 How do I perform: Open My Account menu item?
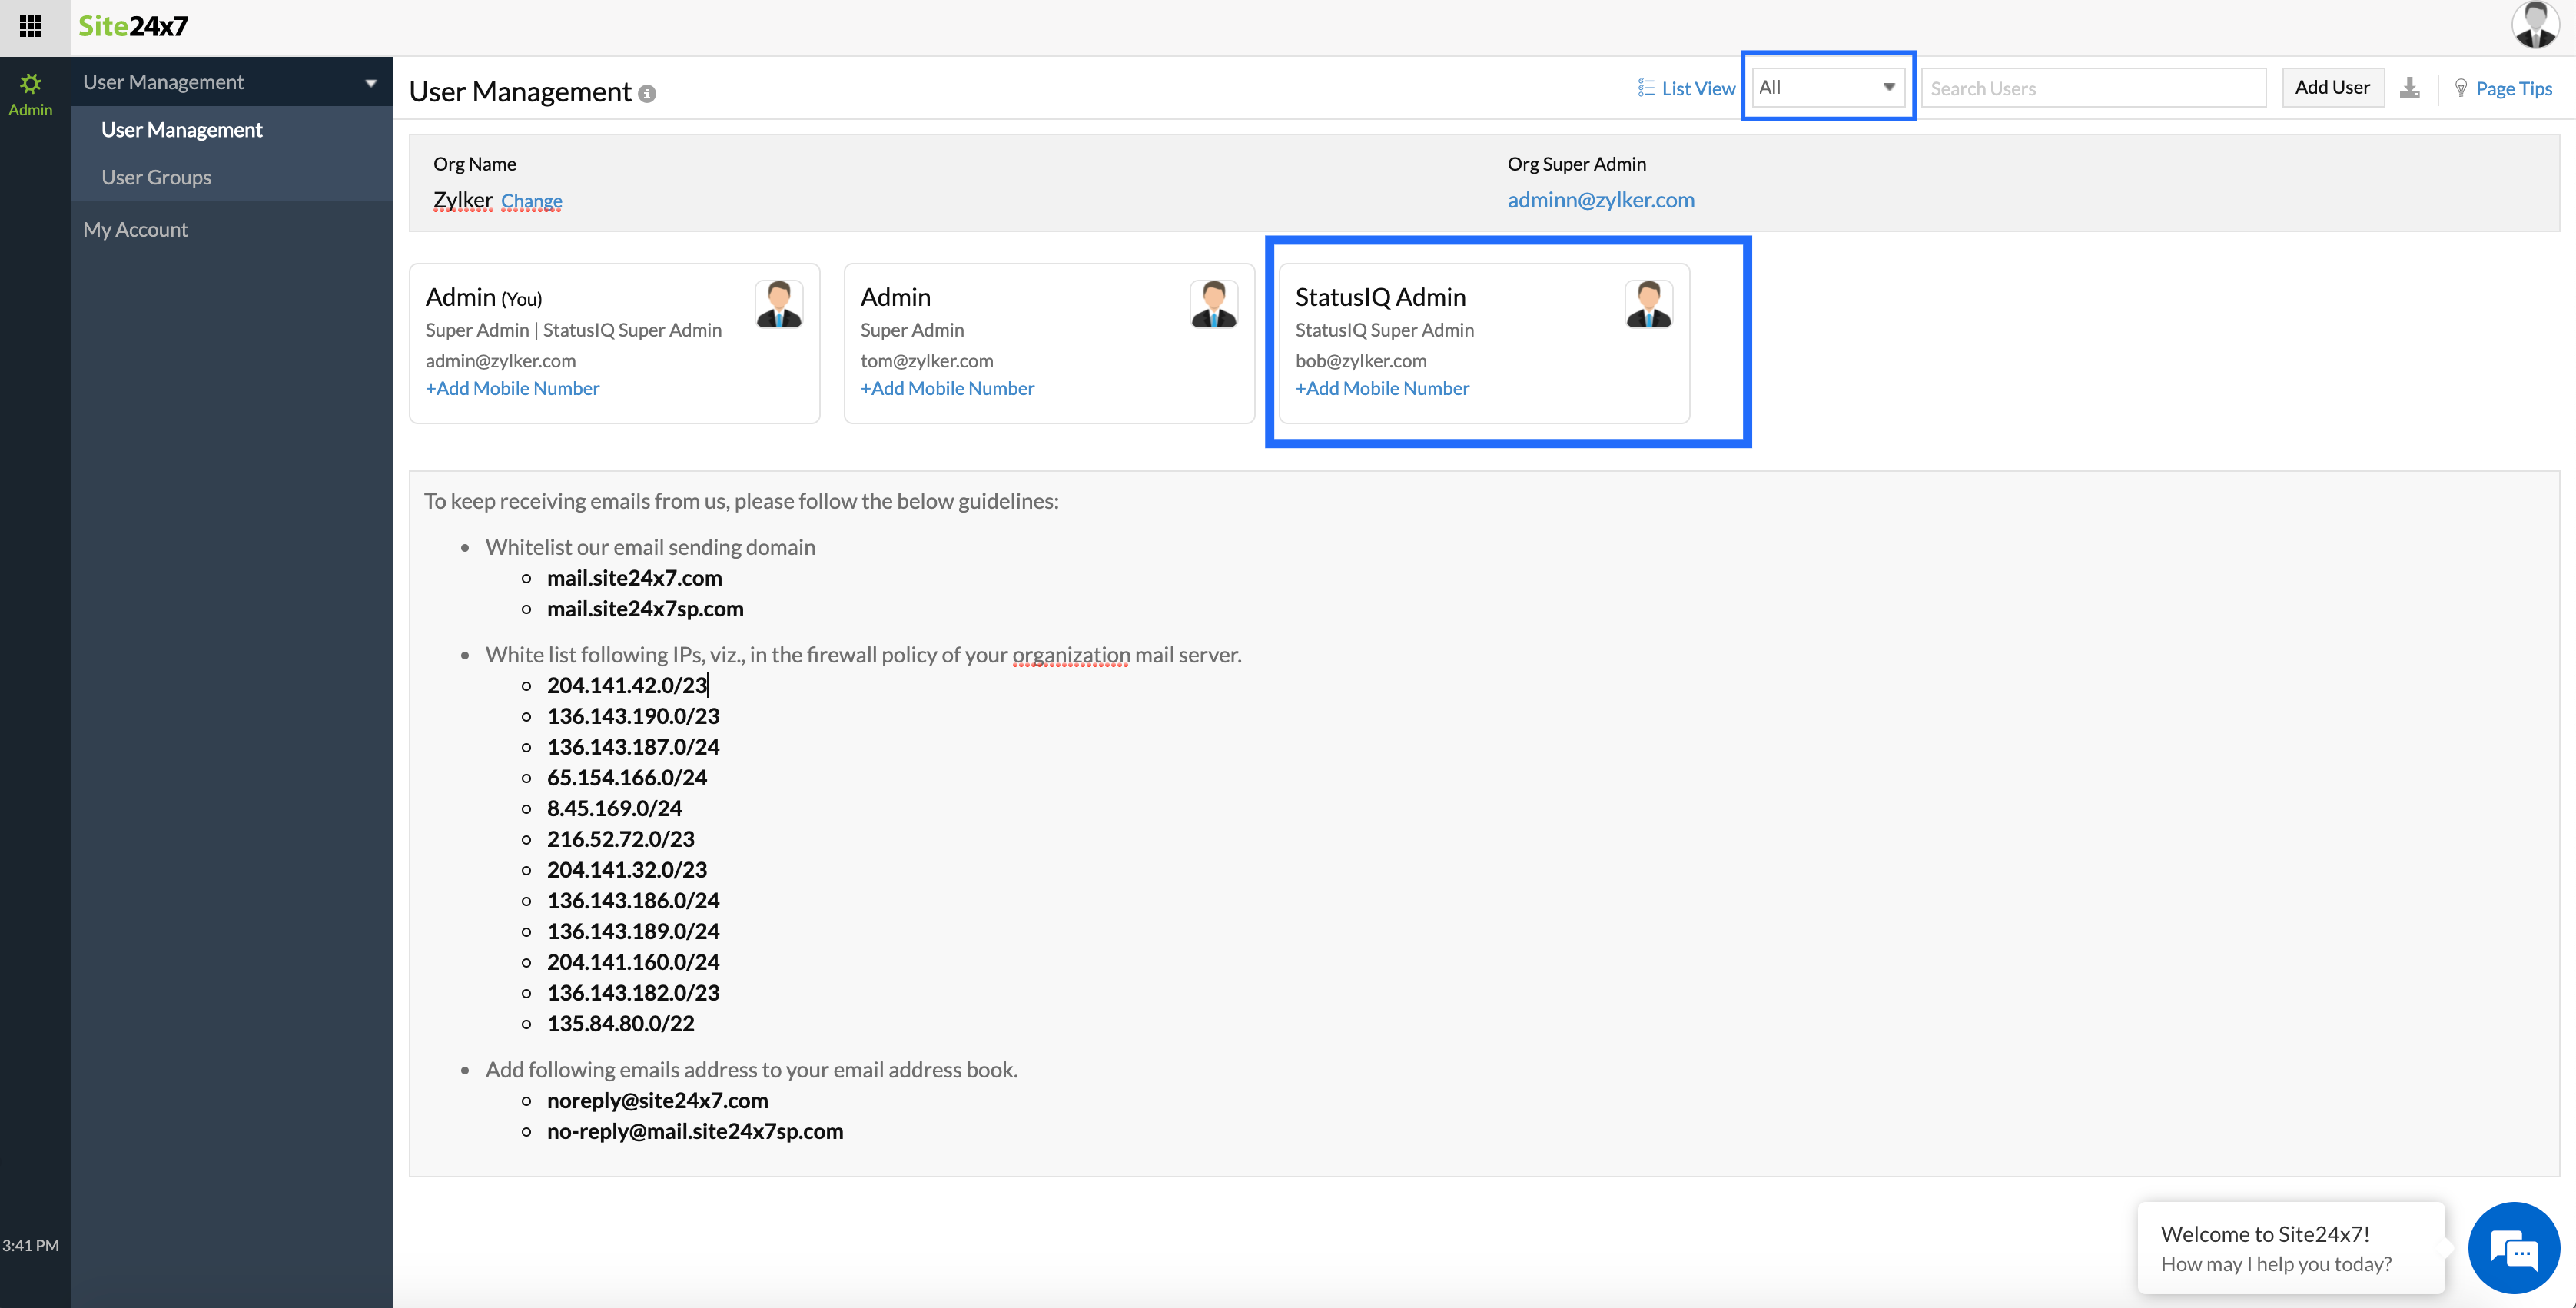pyautogui.click(x=135, y=229)
